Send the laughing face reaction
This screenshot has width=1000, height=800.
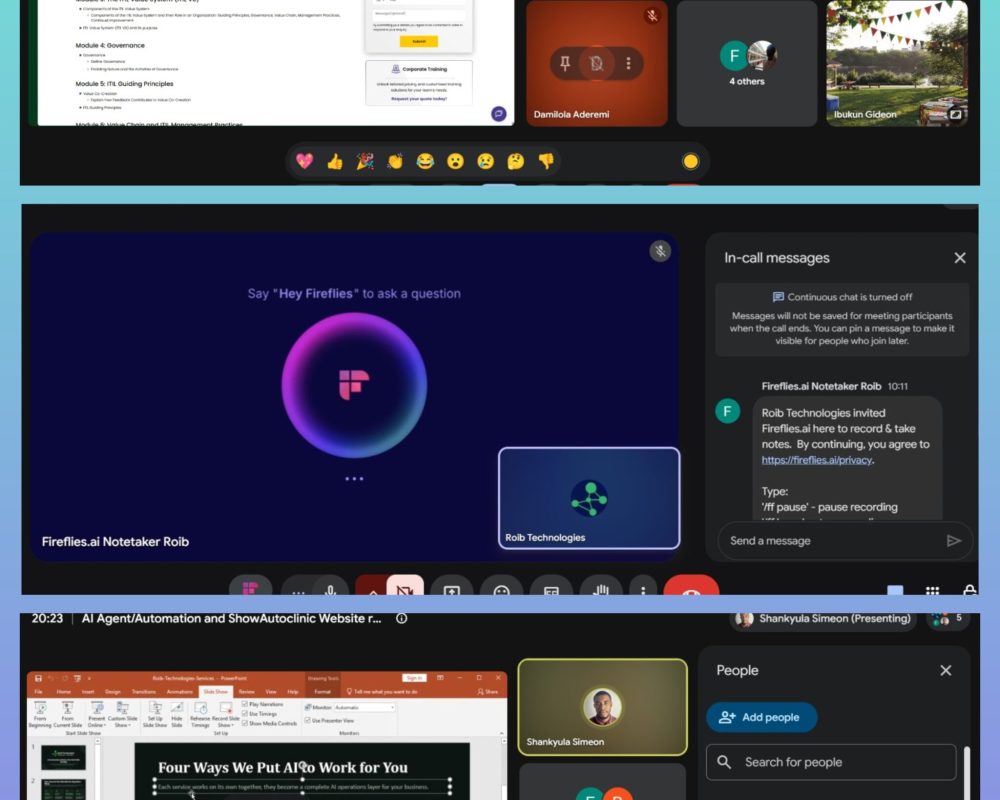(x=425, y=161)
